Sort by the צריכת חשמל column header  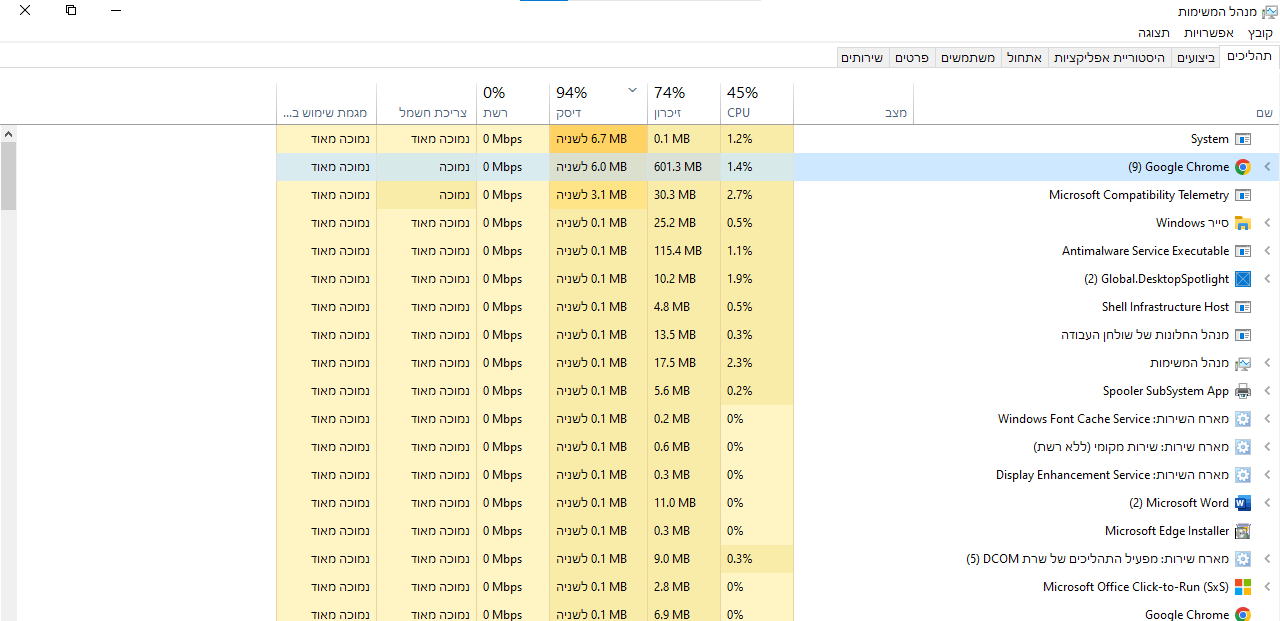point(427,102)
